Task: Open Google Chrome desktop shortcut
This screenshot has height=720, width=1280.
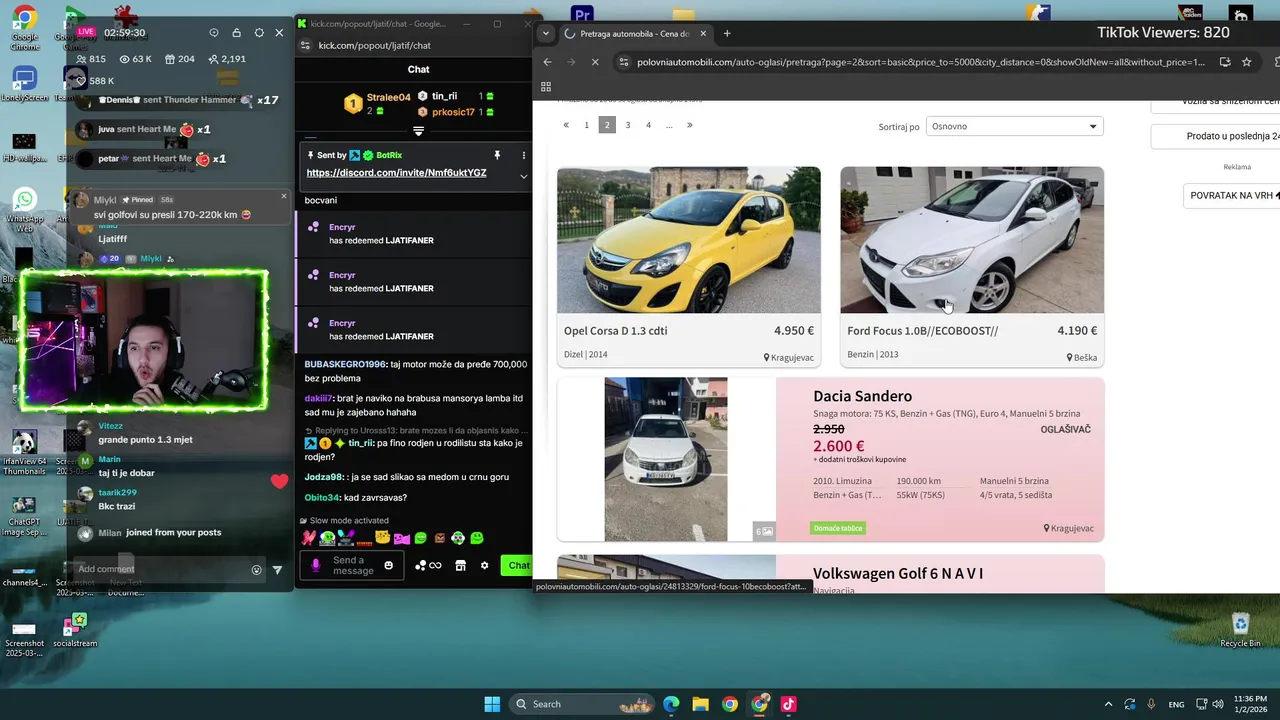Action: click(x=25, y=28)
